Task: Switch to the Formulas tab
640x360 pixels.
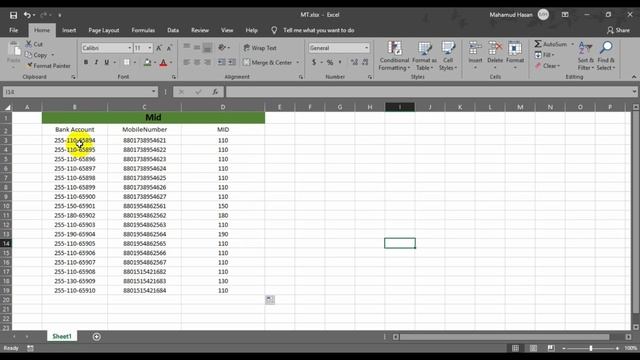Action: click(143, 30)
